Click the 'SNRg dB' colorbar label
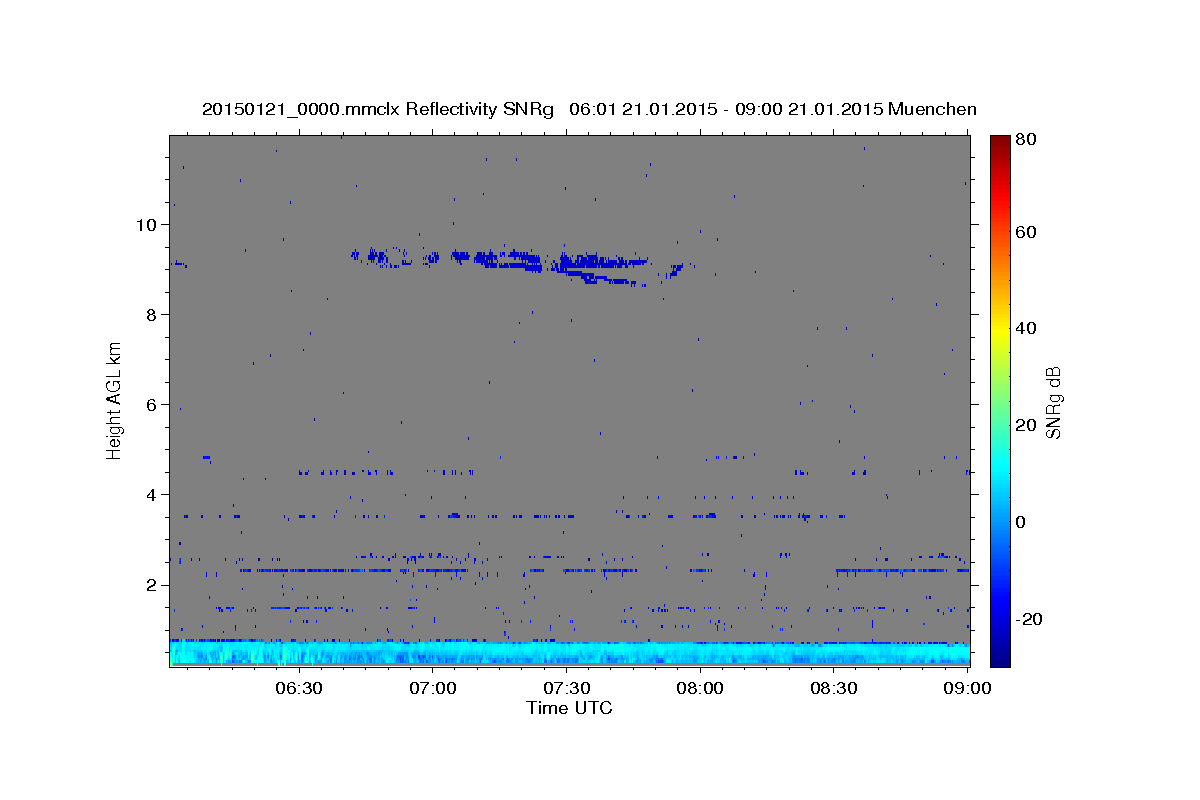The image size is (1200, 800). [x=1052, y=403]
